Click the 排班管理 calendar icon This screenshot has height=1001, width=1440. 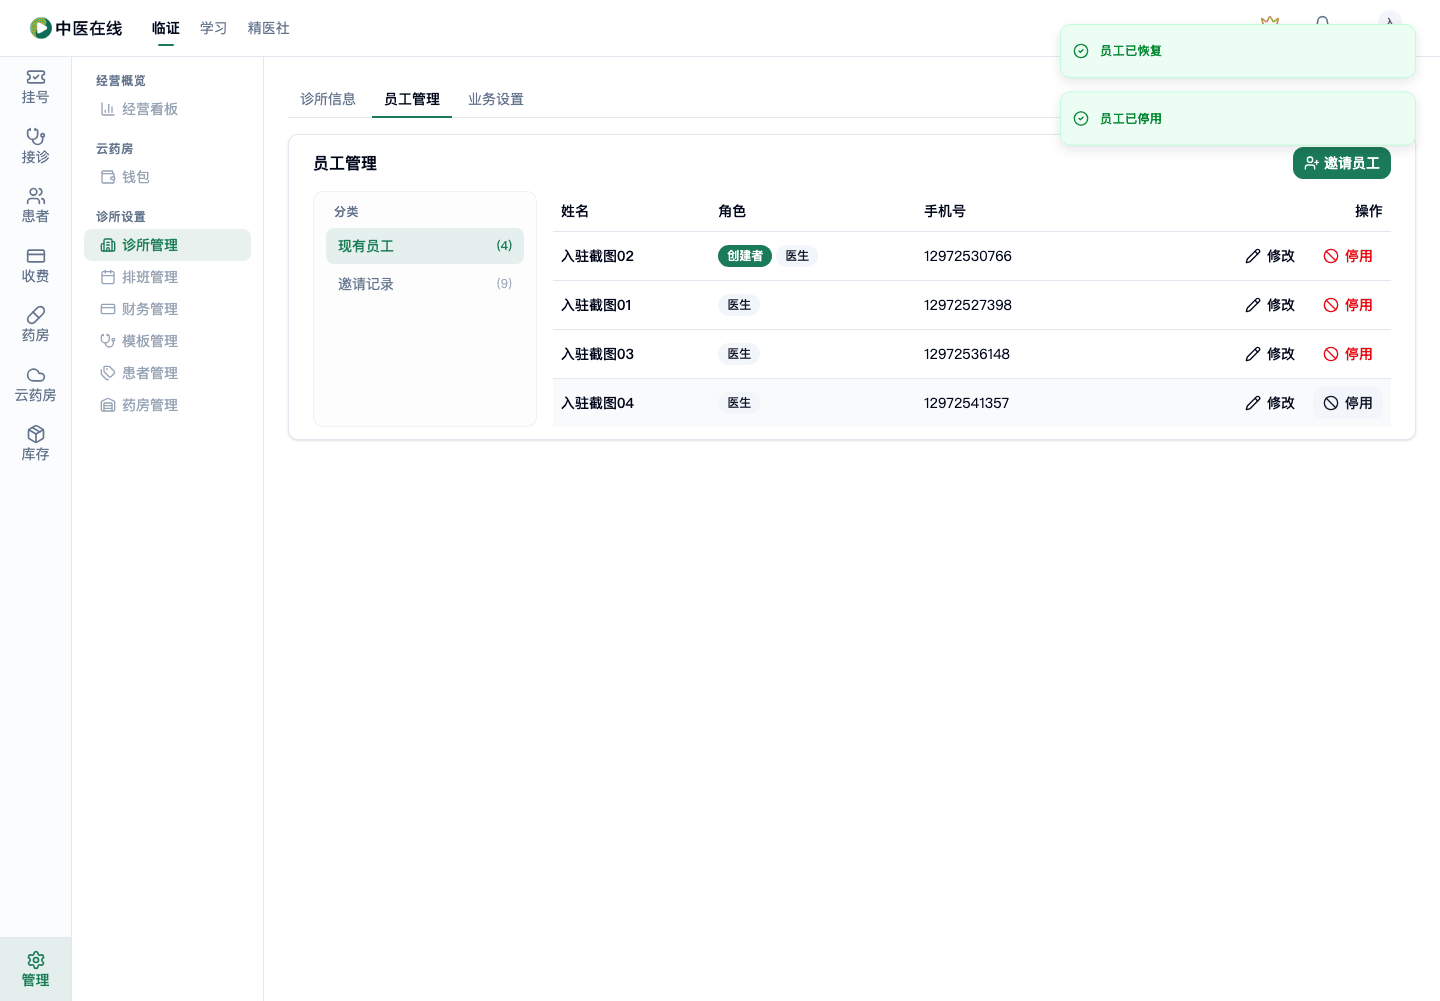[x=108, y=277]
